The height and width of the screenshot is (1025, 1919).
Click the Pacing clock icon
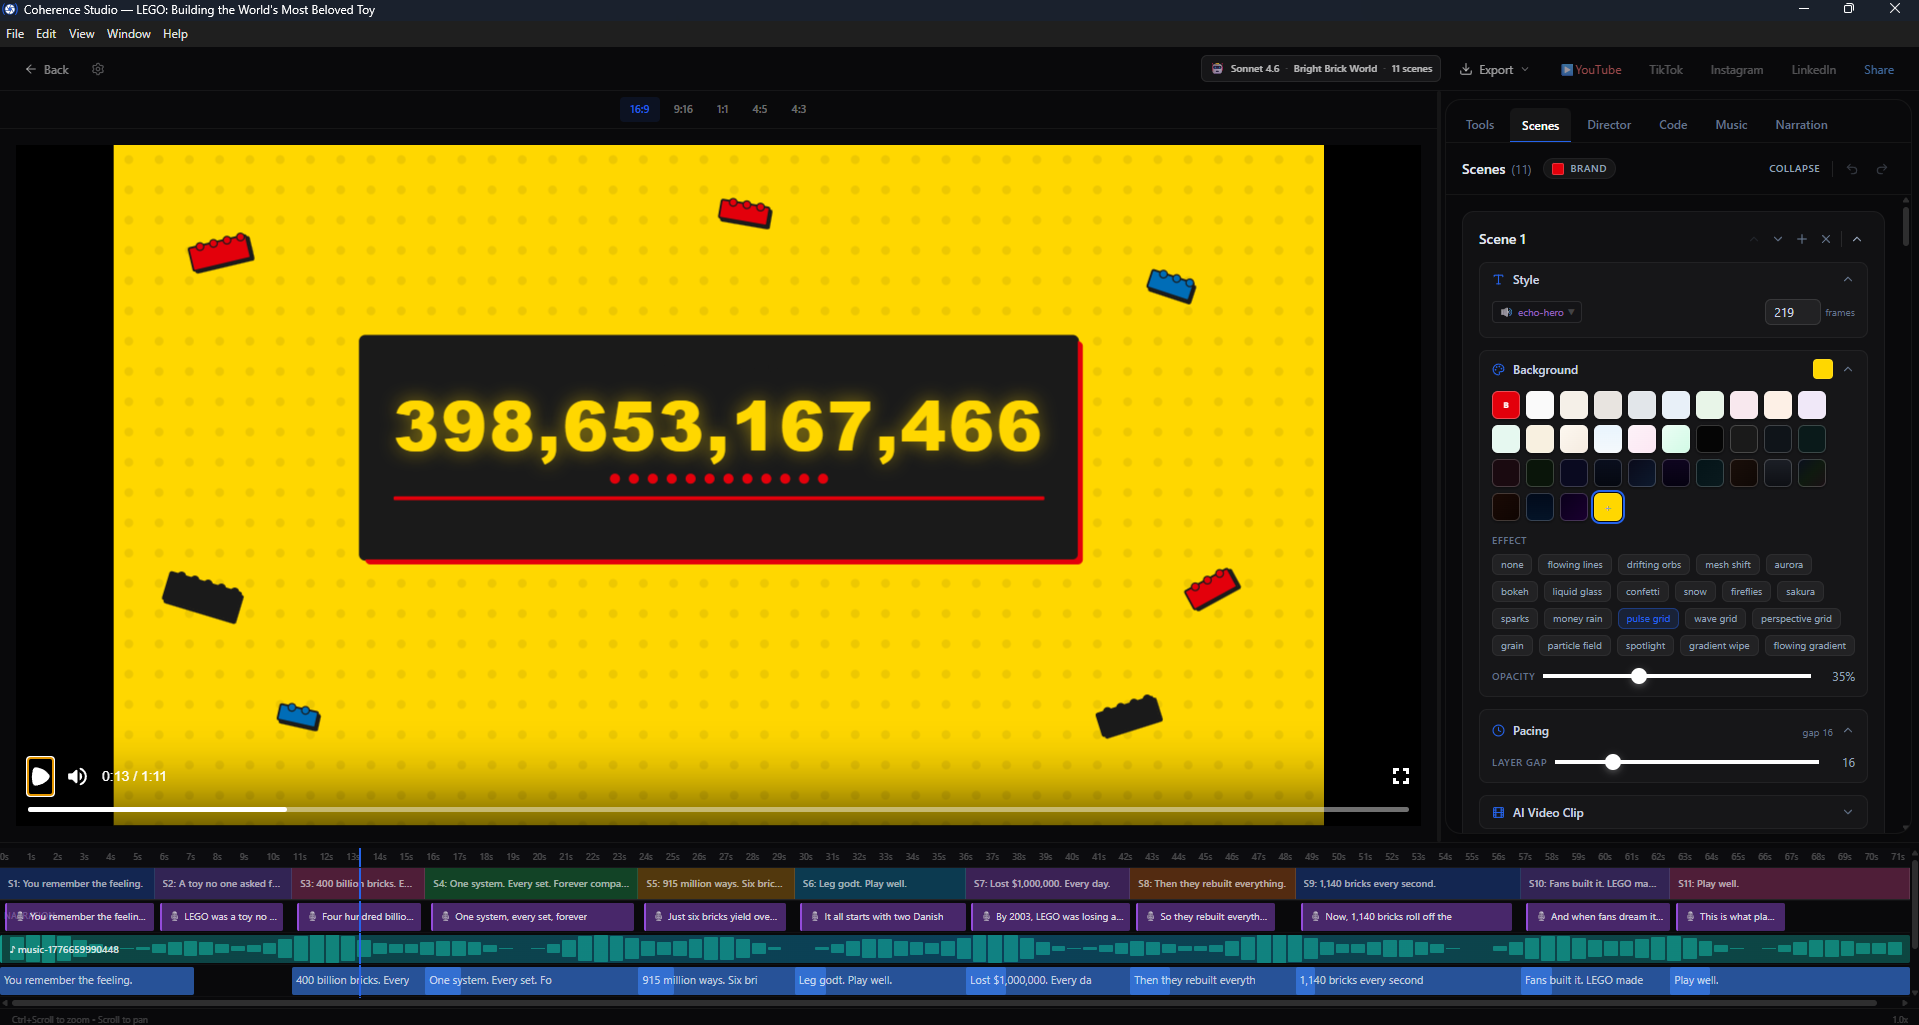pyautogui.click(x=1499, y=731)
